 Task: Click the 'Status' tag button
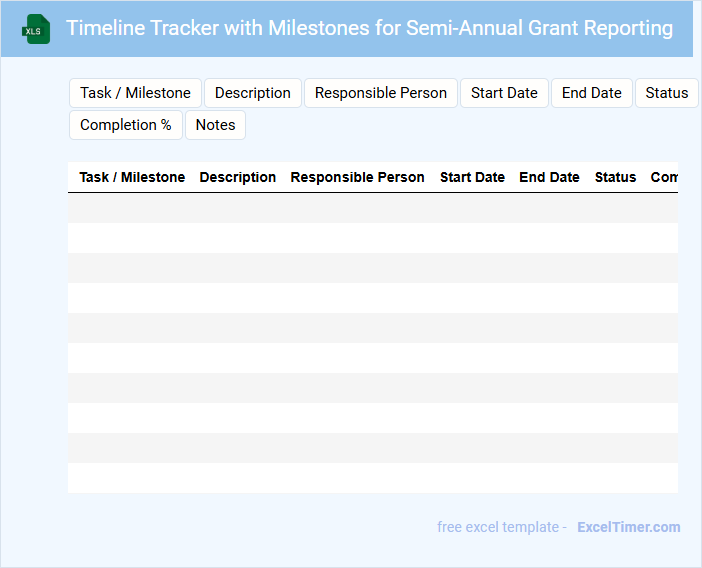coord(666,93)
